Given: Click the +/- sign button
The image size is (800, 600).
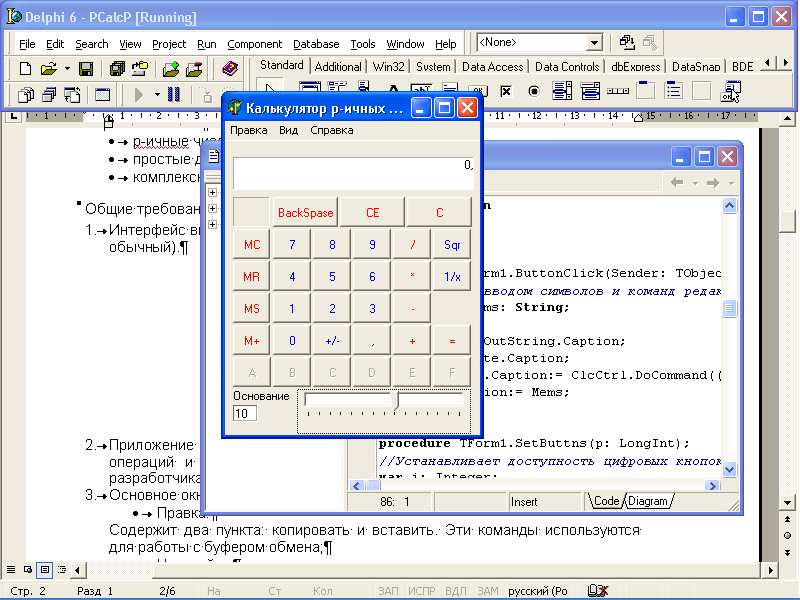Looking at the screenshot, I should 332,341.
